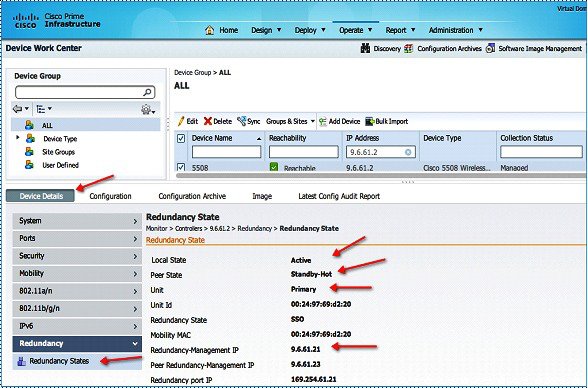Click the Sync icon

tap(242, 121)
